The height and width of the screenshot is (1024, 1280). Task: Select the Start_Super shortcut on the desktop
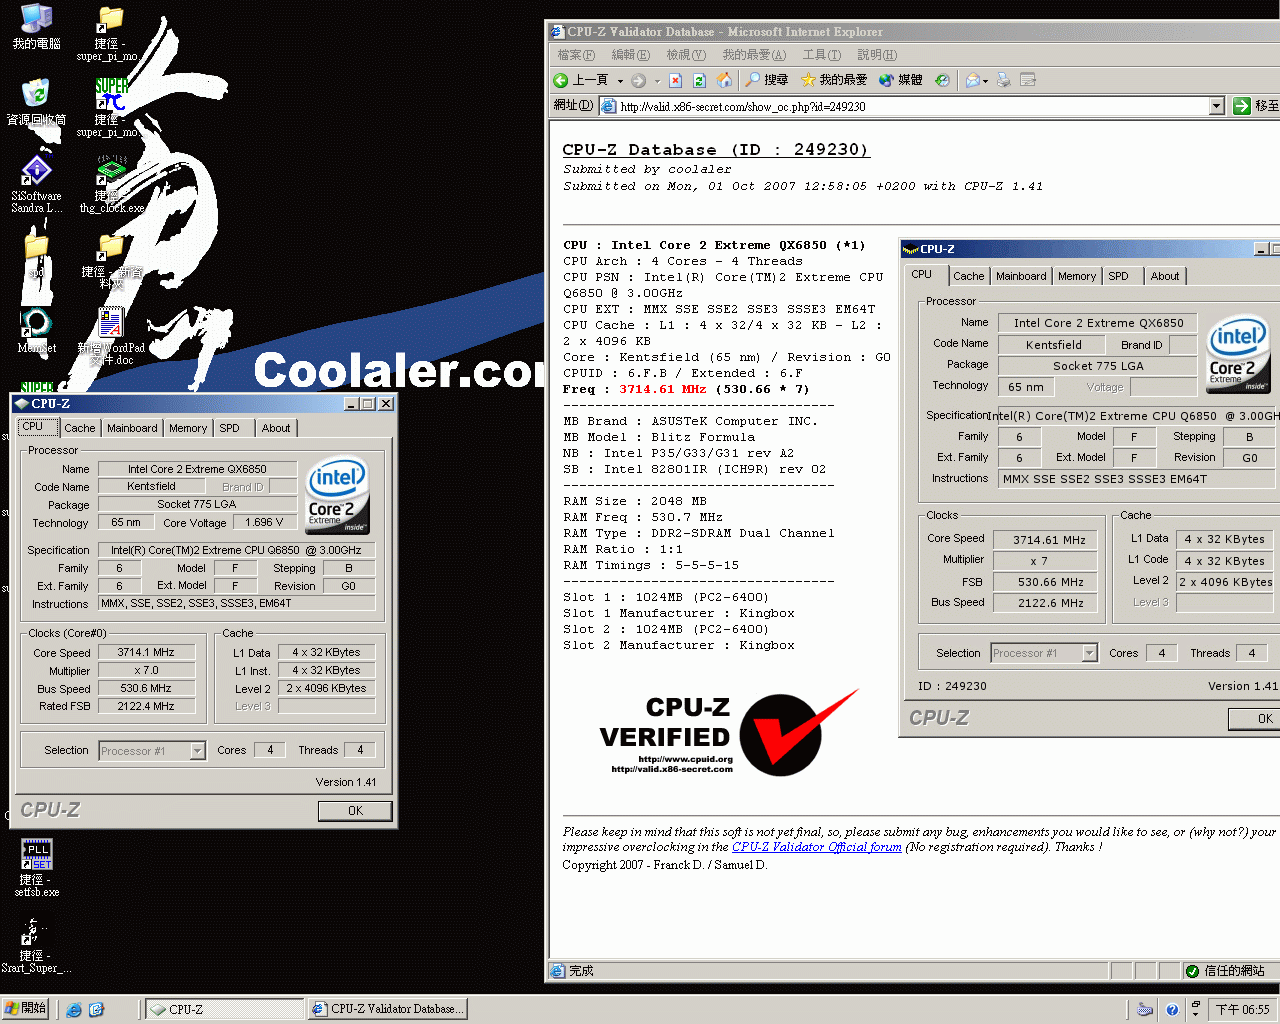click(36, 945)
